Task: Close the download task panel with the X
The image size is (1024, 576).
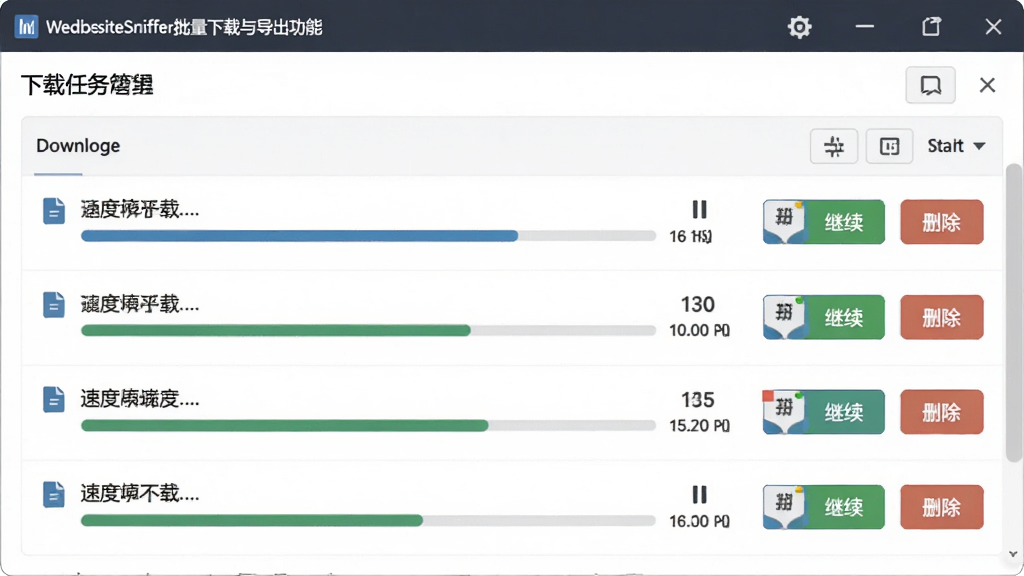Action: point(987,85)
